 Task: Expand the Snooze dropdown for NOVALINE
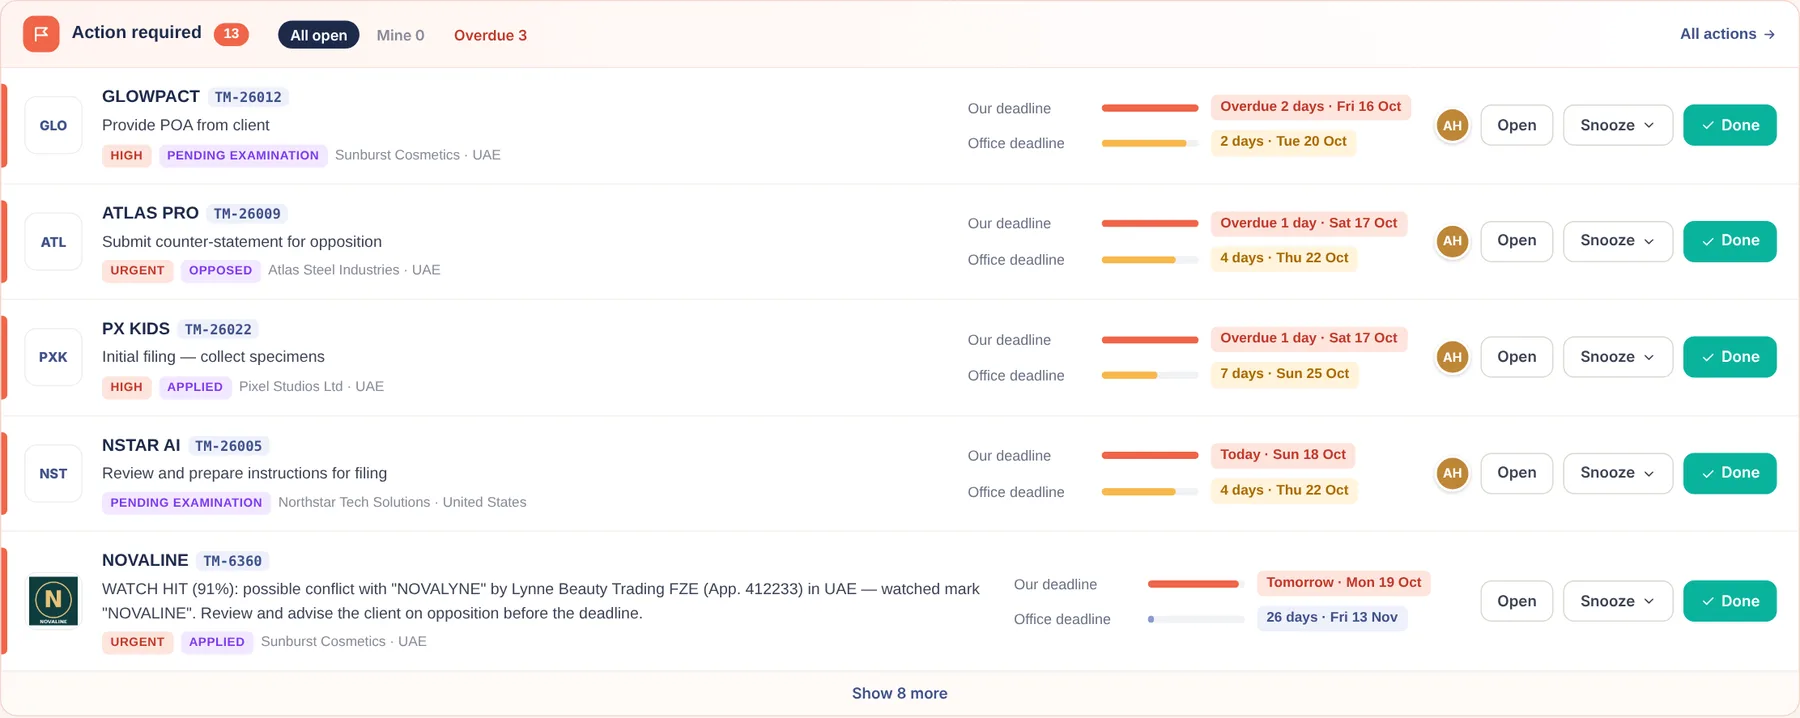coord(1617,601)
